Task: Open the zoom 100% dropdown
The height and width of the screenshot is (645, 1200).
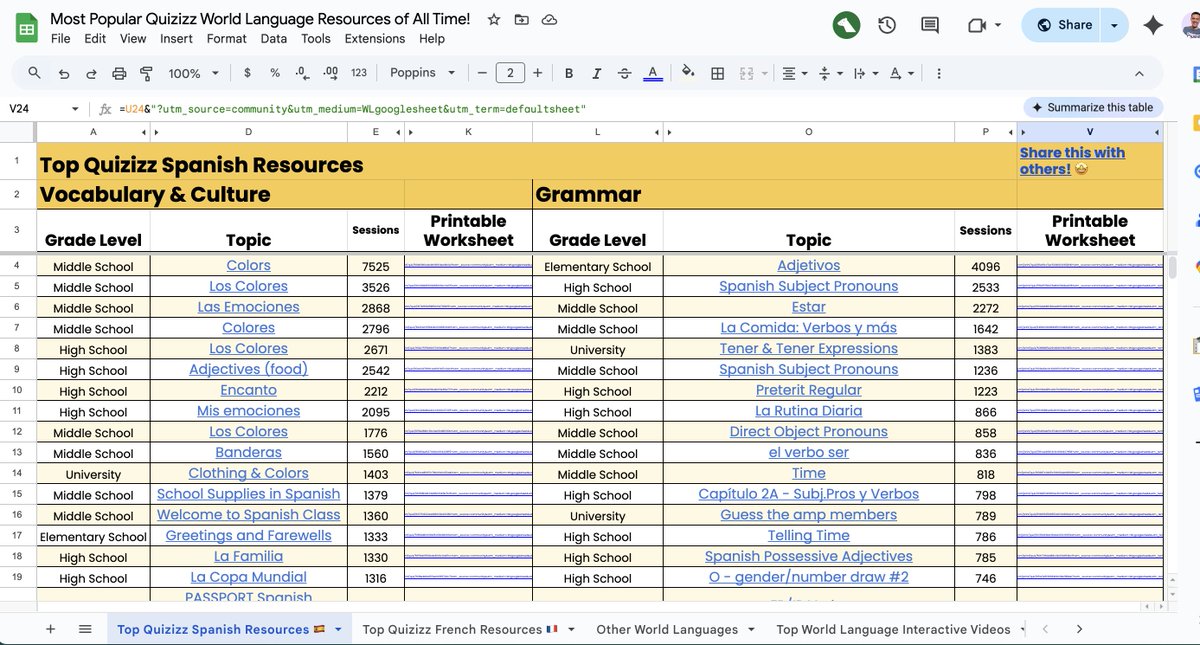Action: (192, 73)
